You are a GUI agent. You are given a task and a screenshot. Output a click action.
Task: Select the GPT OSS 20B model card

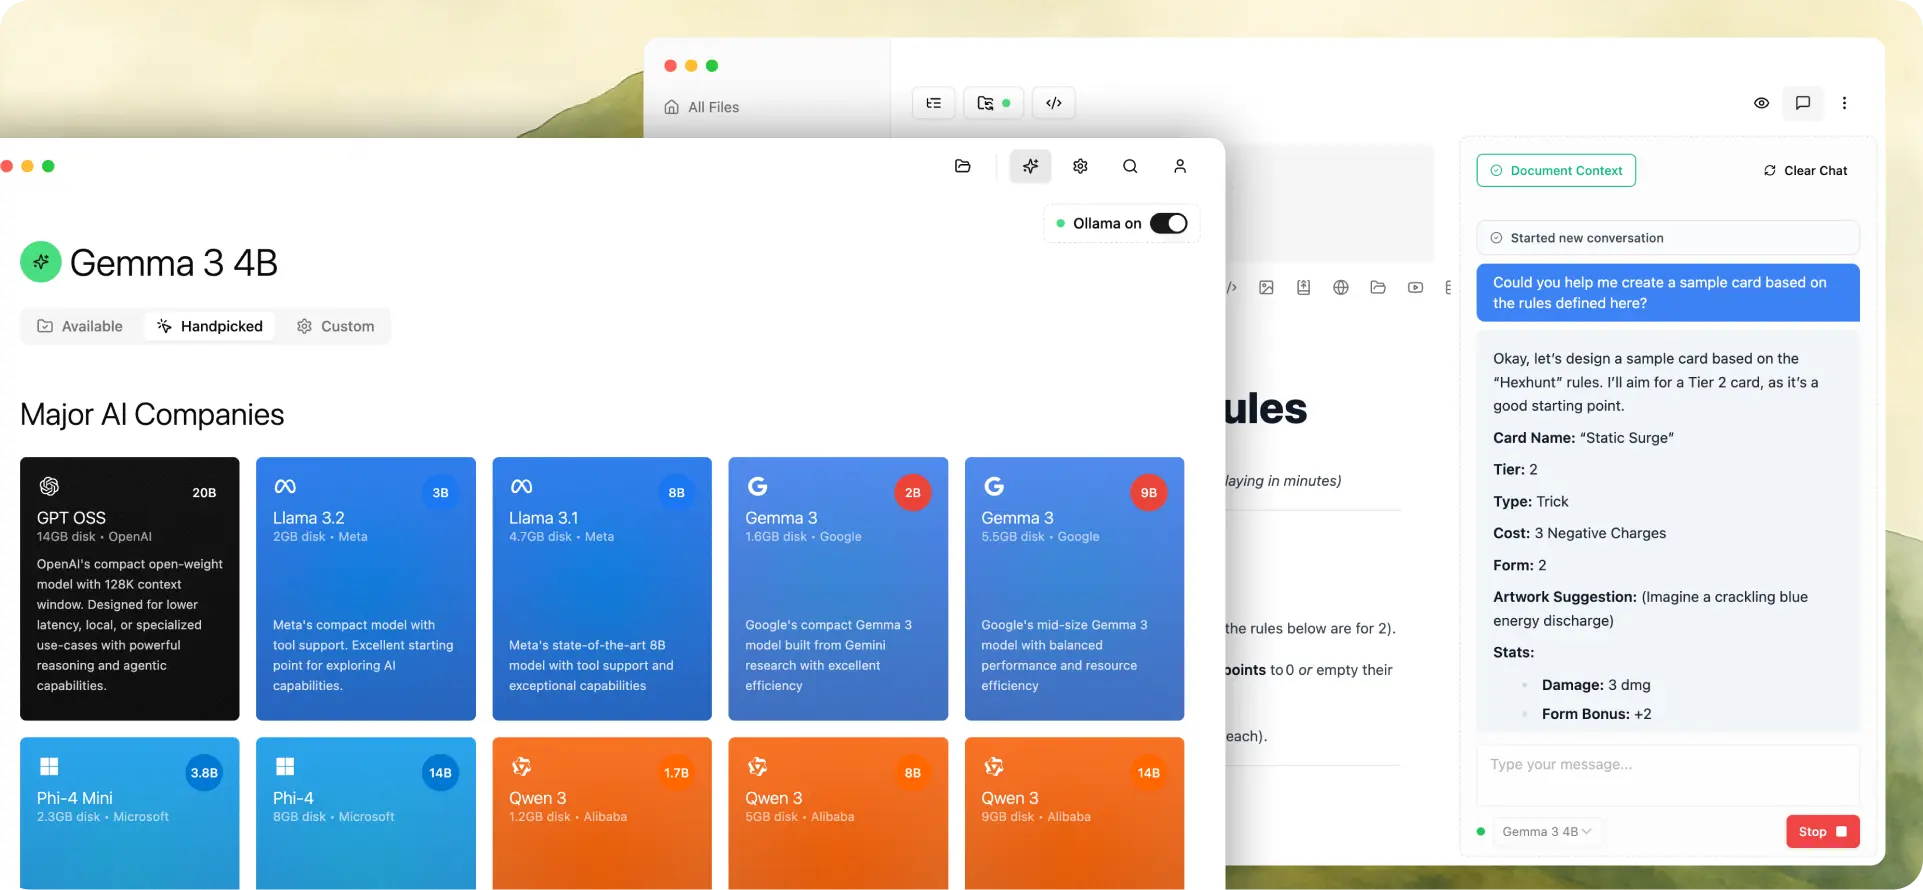[x=130, y=588]
